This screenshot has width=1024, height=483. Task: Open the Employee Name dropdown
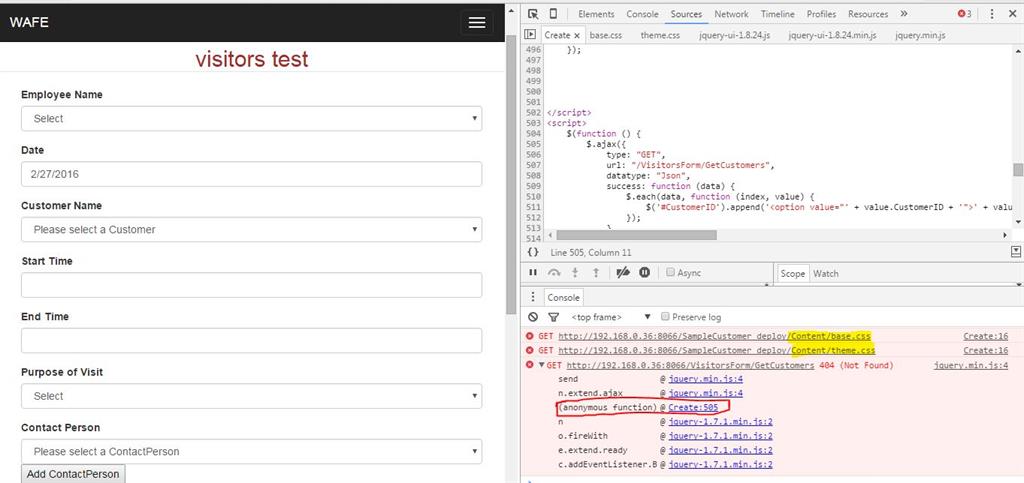[x=251, y=119]
